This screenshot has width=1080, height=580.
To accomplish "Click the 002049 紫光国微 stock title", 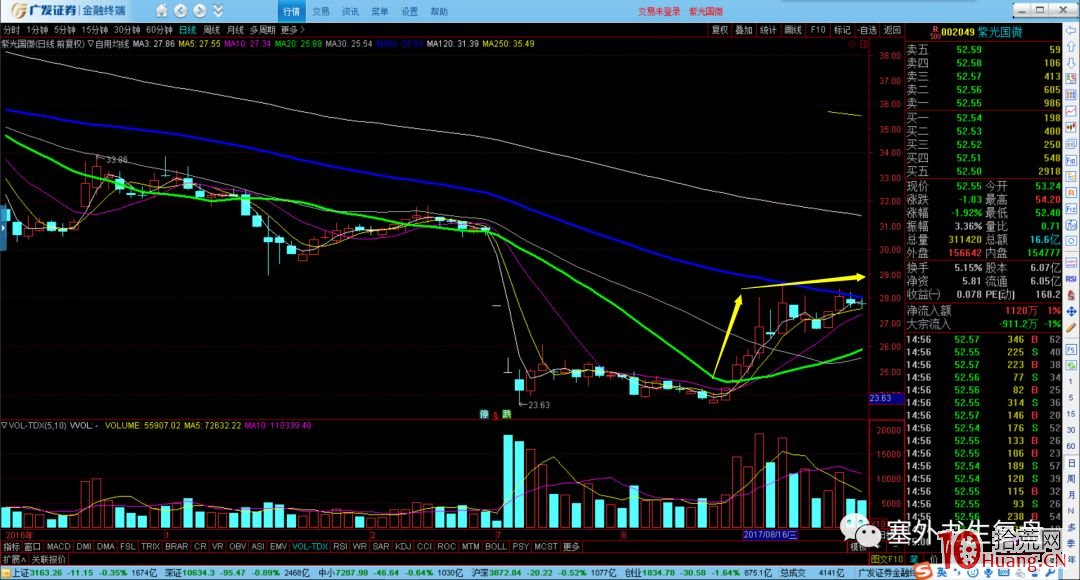I will coord(982,32).
